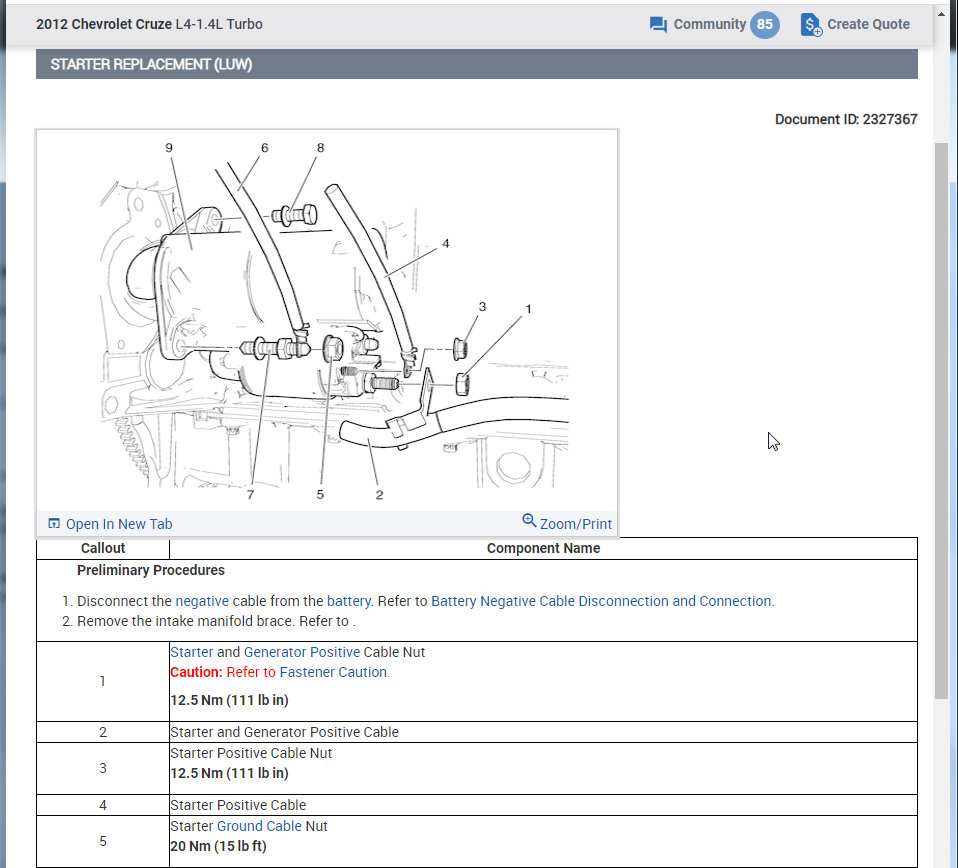The height and width of the screenshot is (868, 958).
Task: Open Battery Negative Cable Disconnection and Connection
Action: 601,601
